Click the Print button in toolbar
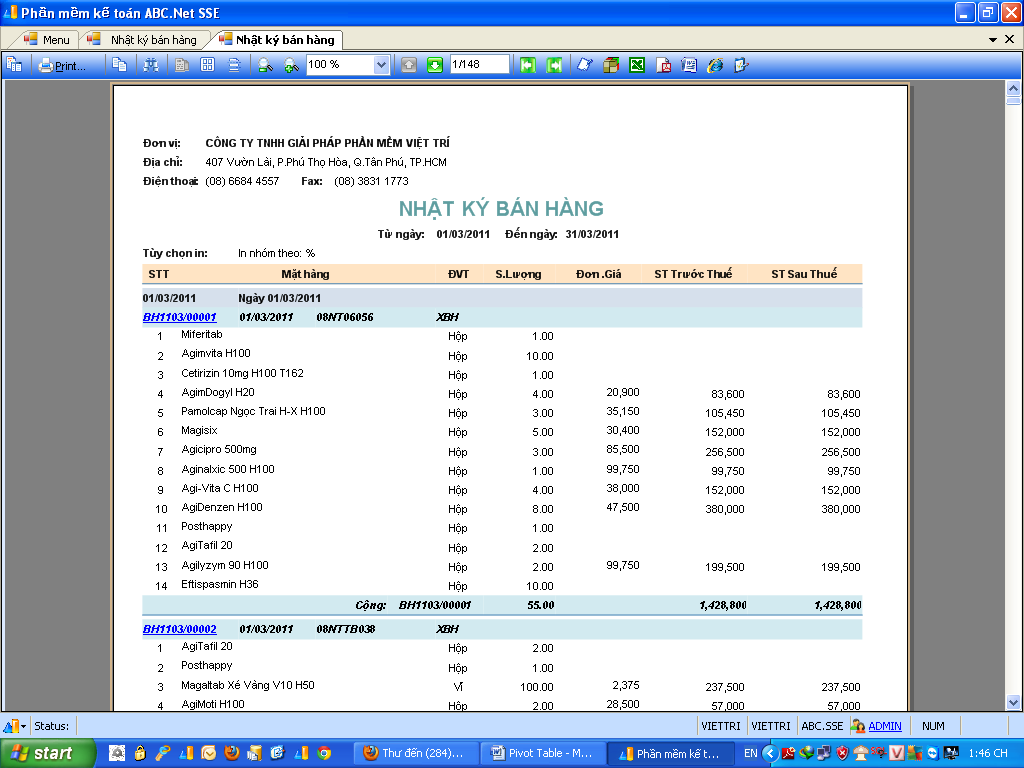The width and height of the screenshot is (1024, 768). [x=62, y=66]
